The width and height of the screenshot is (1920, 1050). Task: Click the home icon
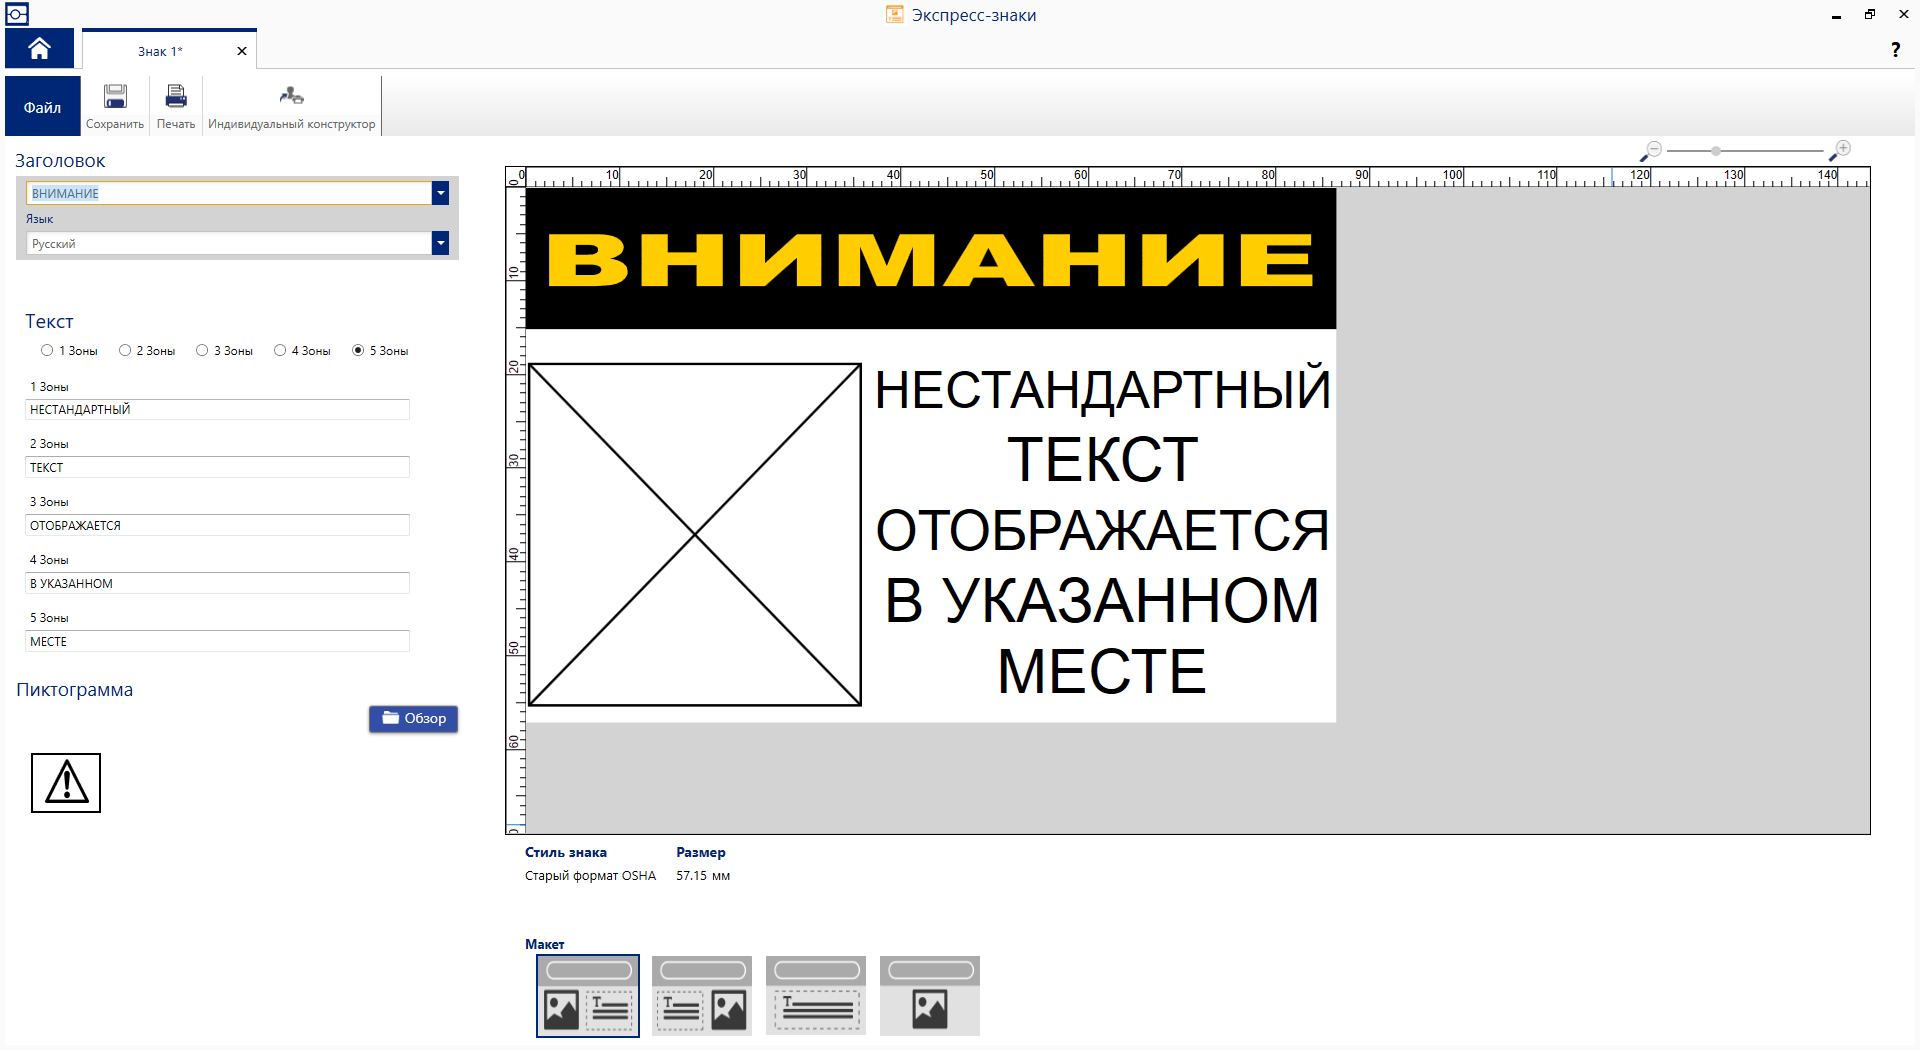click(x=39, y=47)
